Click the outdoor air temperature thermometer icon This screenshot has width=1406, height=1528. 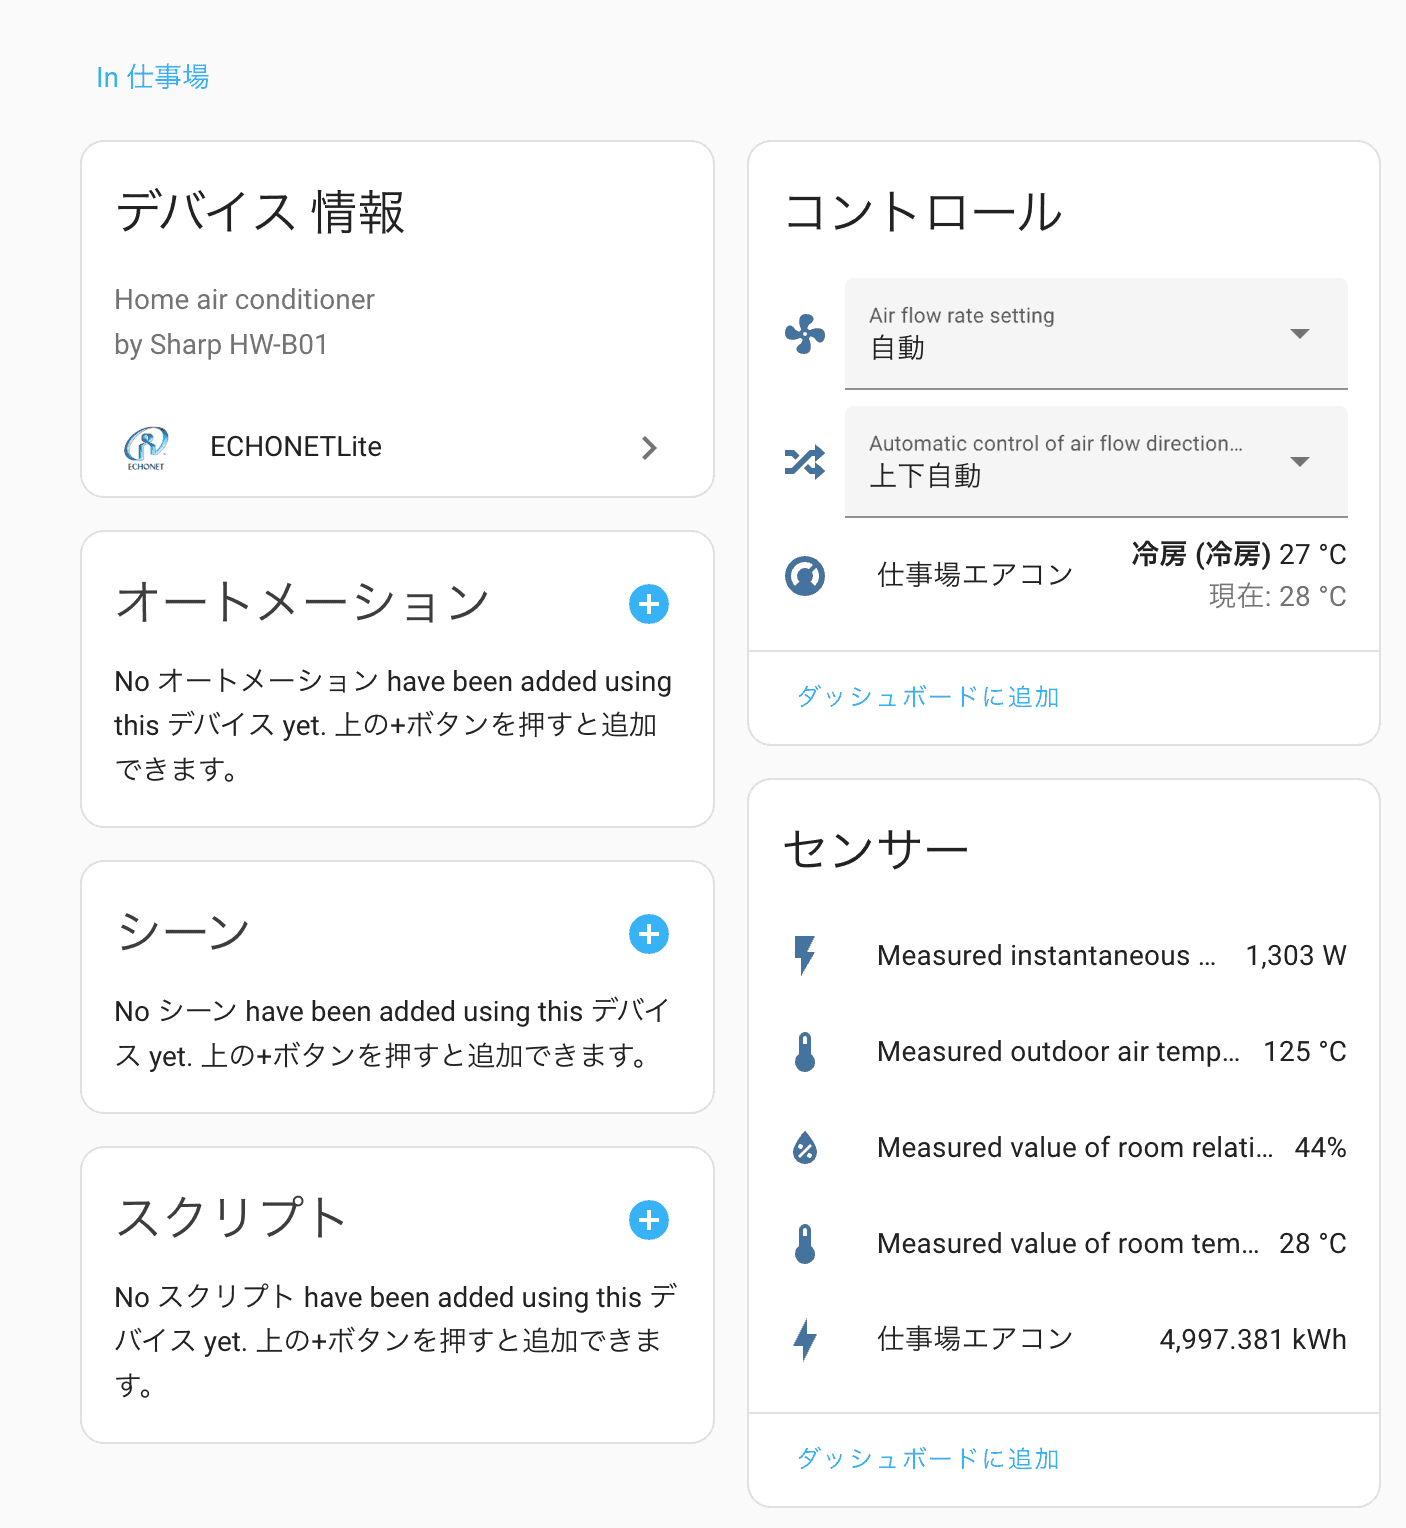pyautogui.click(x=805, y=1052)
